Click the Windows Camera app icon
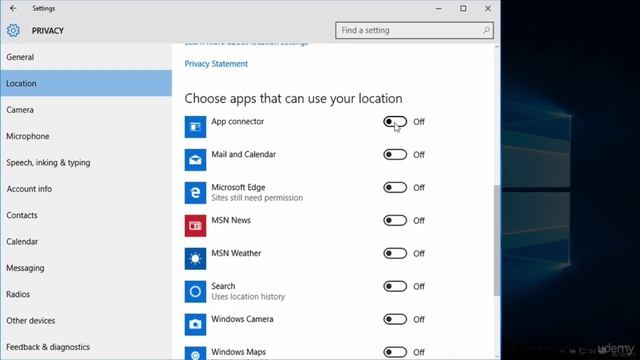Screen dimensions: 640x360 (195, 324)
